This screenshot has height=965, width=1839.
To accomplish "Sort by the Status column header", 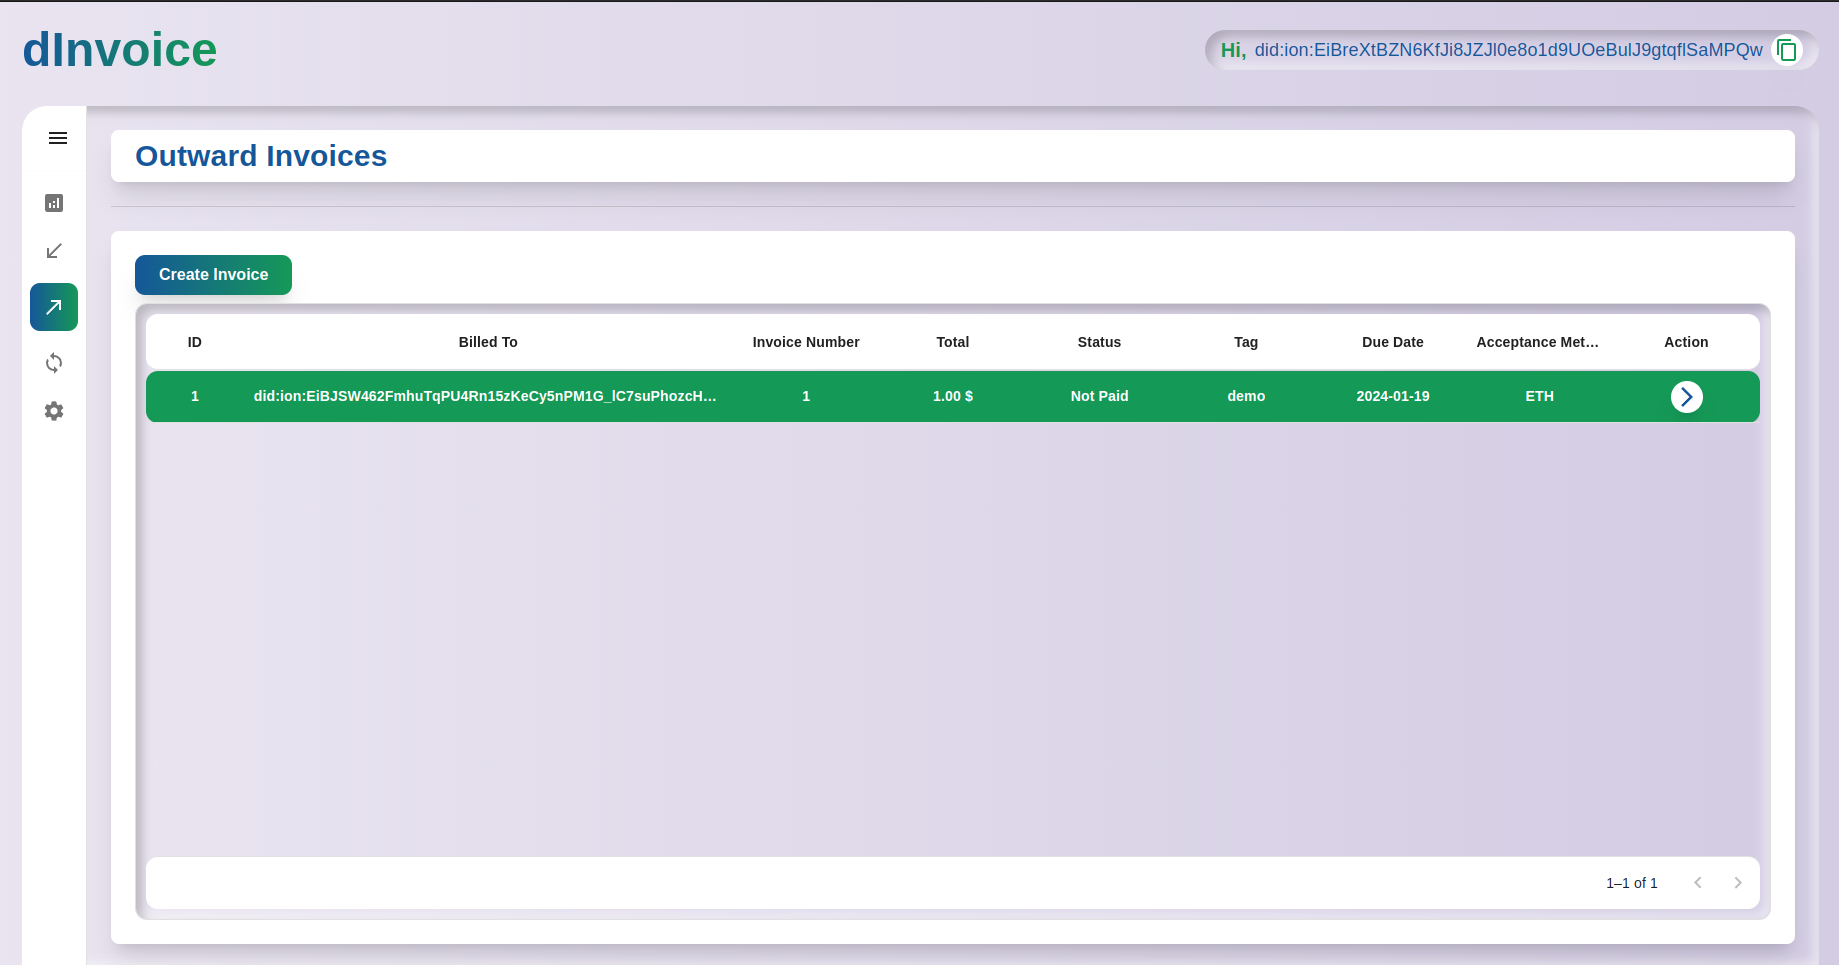I will click(1099, 342).
